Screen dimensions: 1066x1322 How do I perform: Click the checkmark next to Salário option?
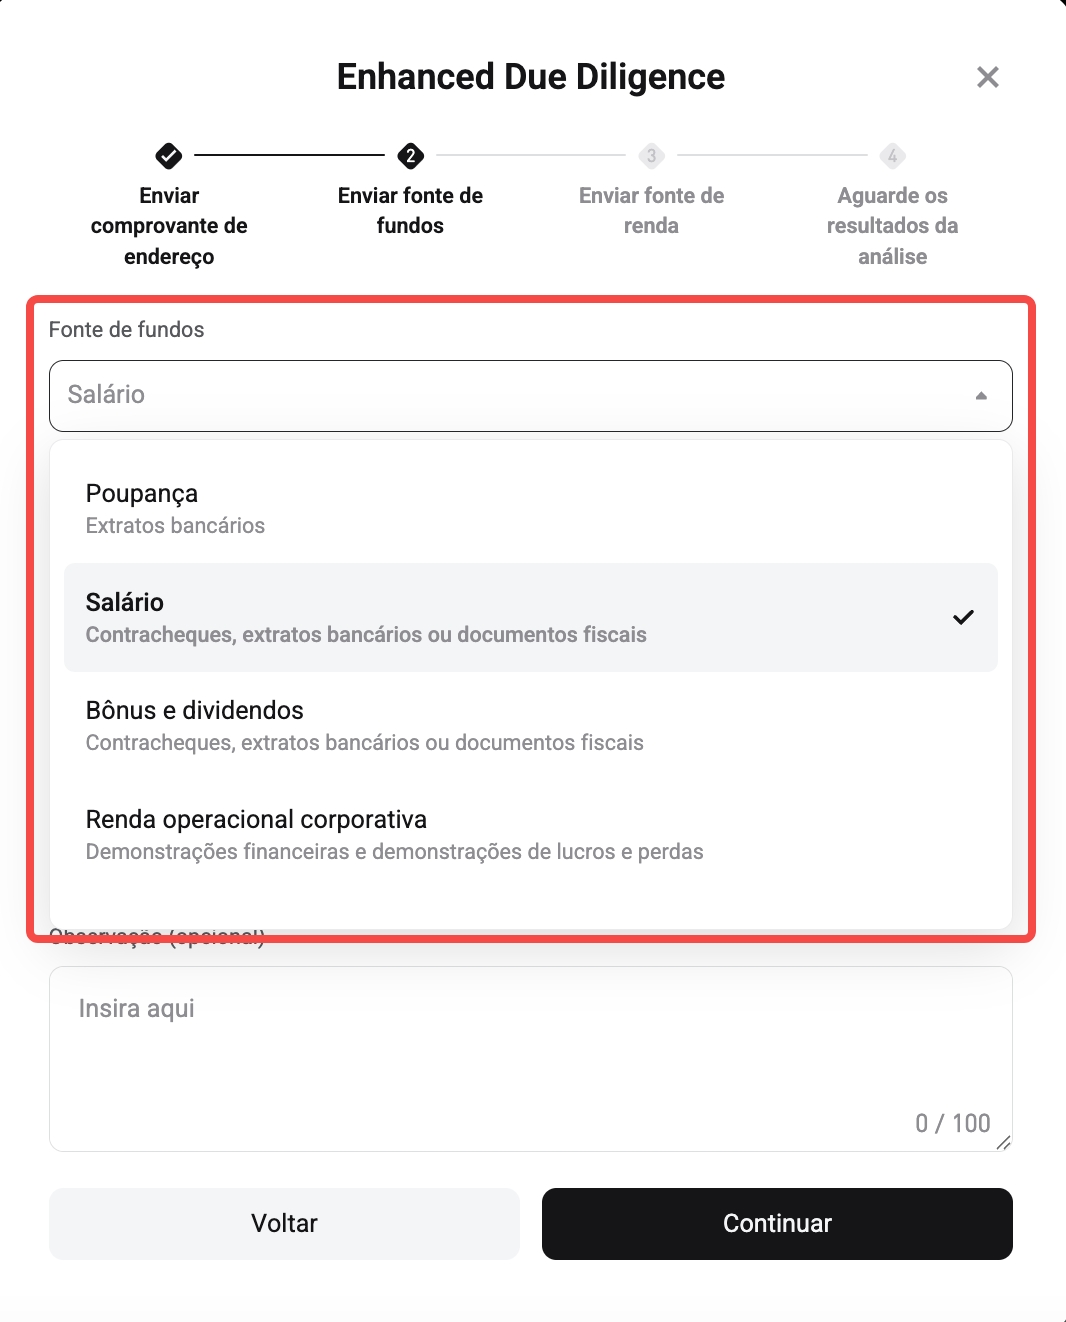pyautogui.click(x=964, y=618)
